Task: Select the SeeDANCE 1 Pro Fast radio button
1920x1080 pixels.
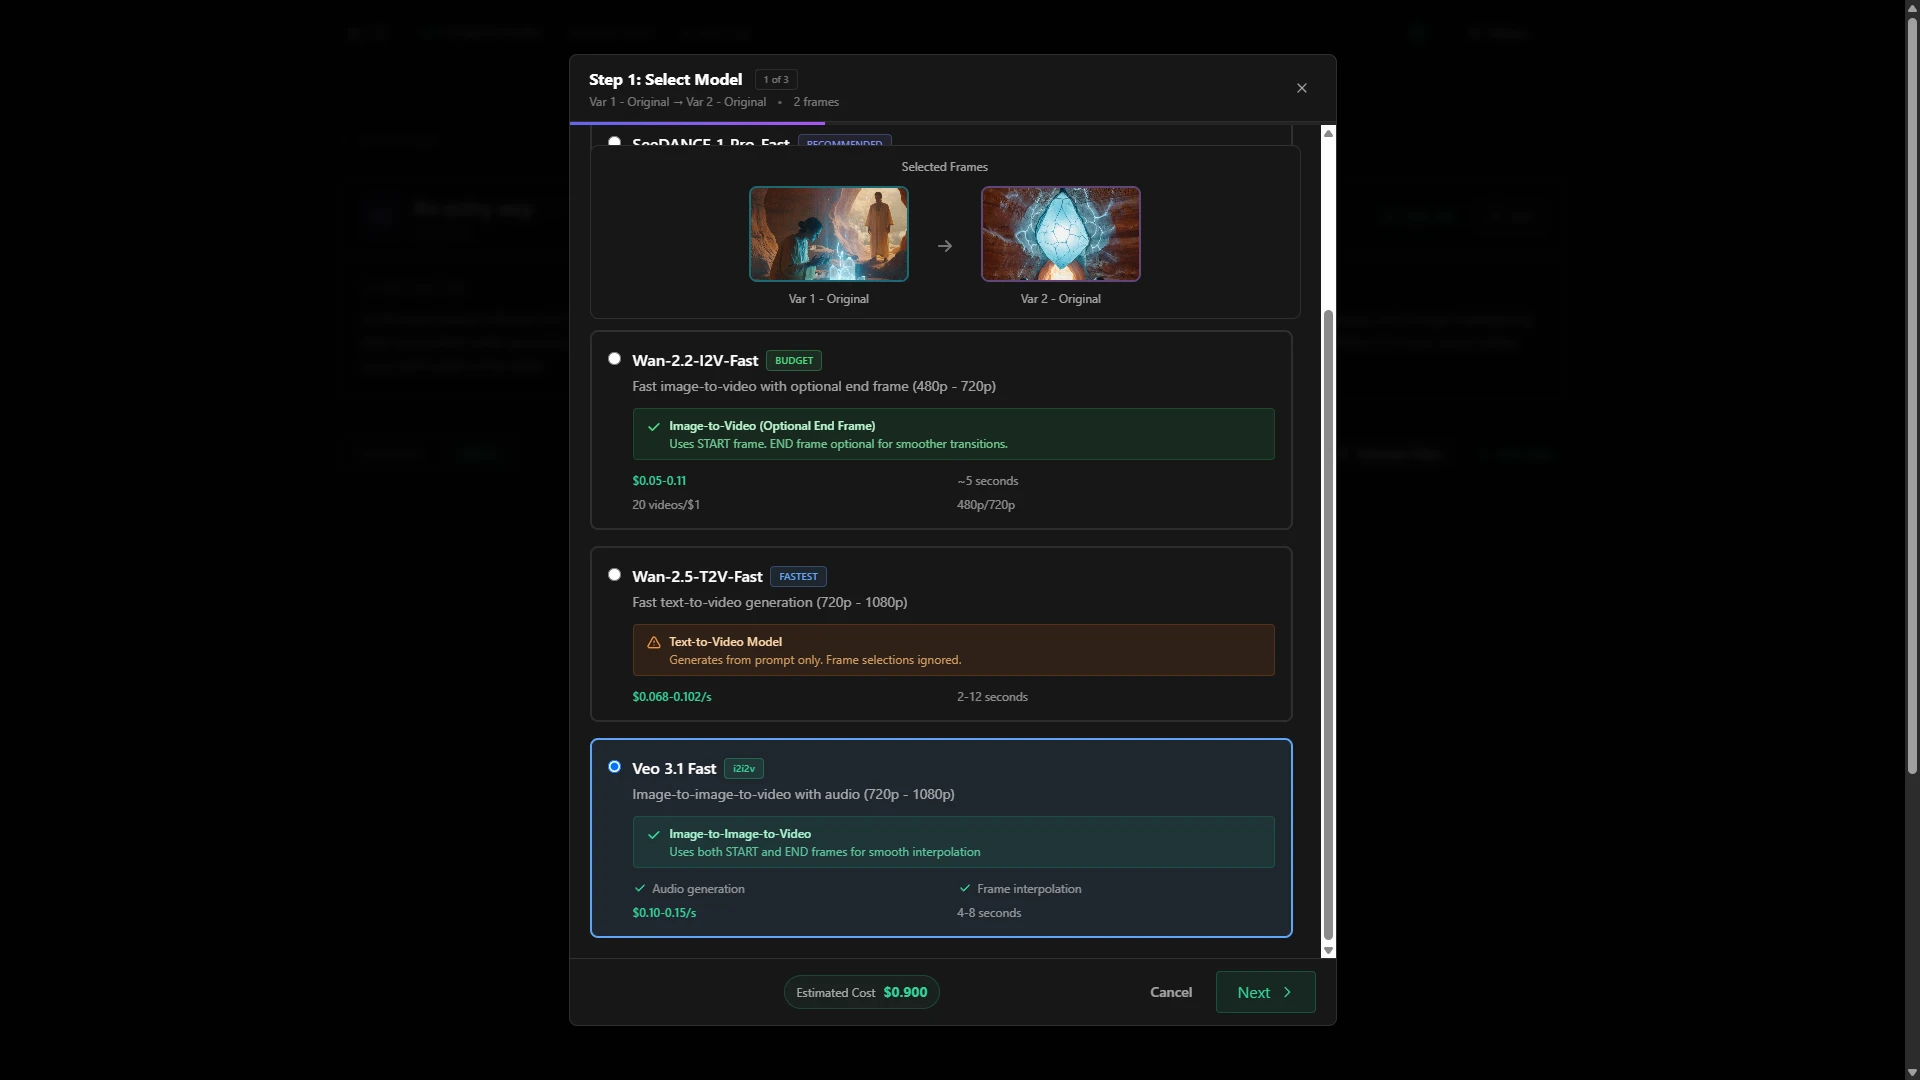Action: [x=615, y=141]
